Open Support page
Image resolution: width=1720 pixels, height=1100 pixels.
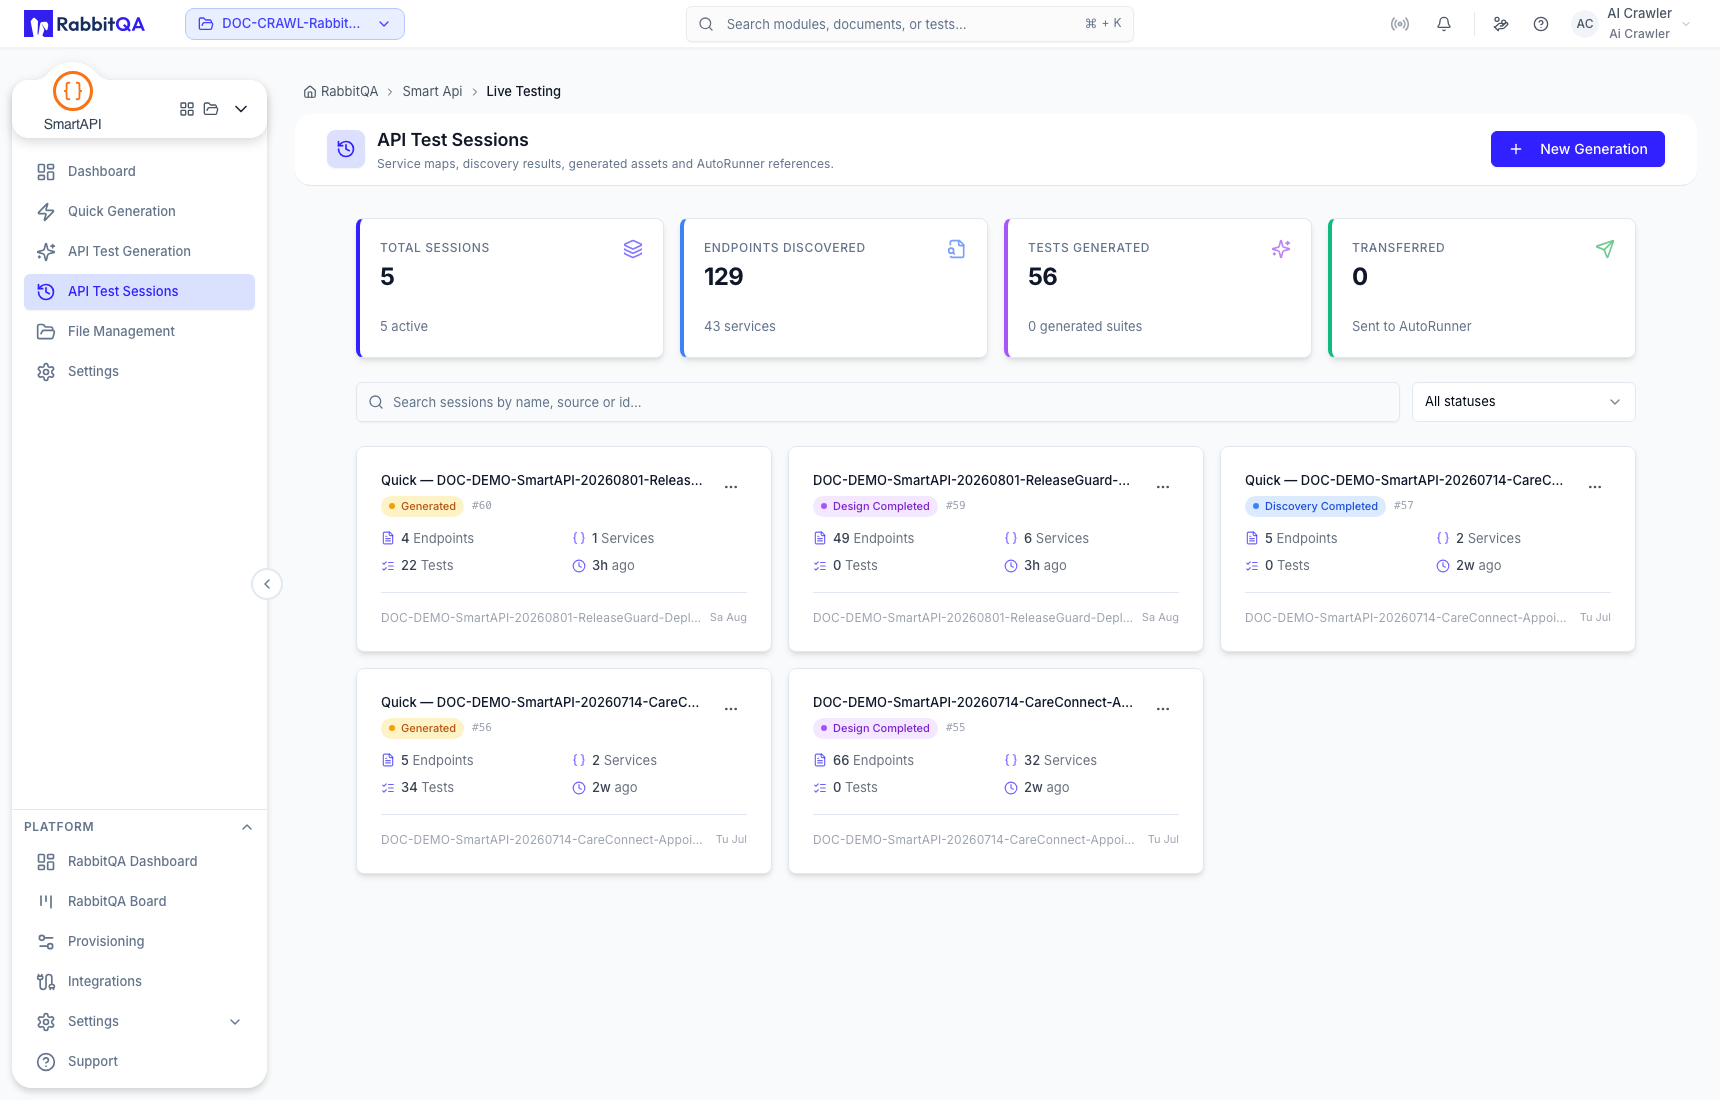tap(139, 1062)
